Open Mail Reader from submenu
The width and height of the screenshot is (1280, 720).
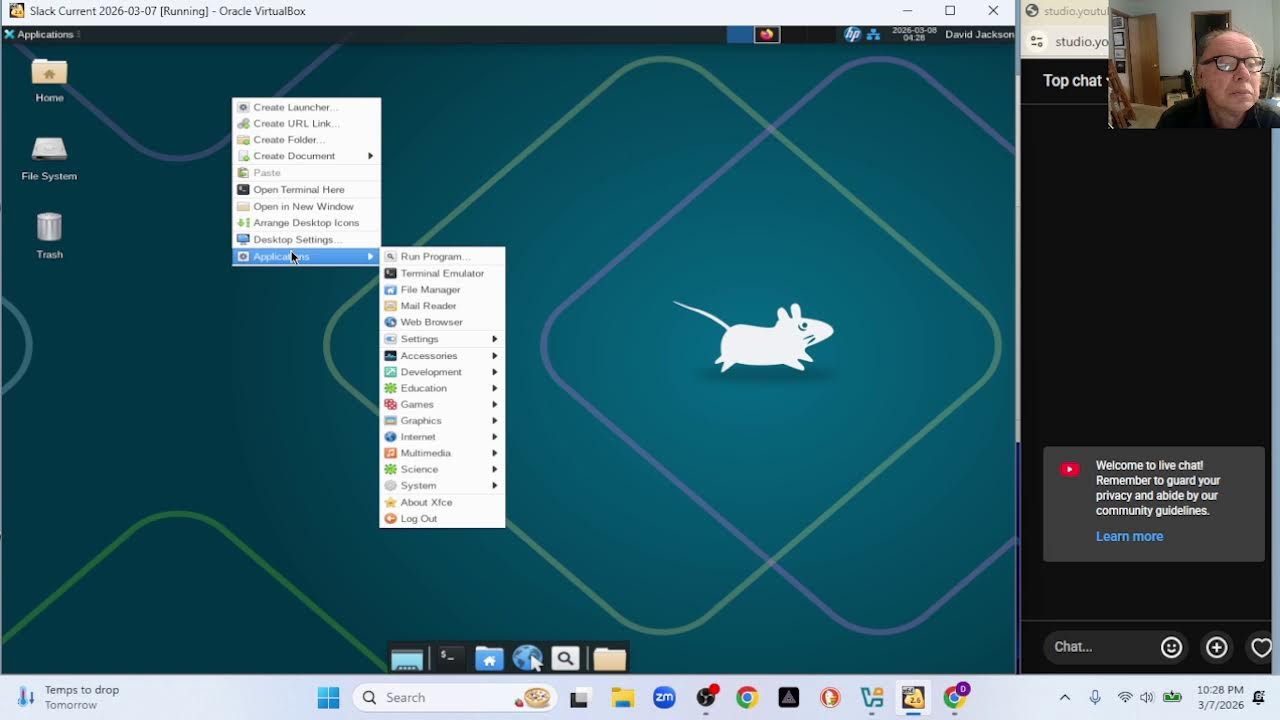click(x=442, y=306)
